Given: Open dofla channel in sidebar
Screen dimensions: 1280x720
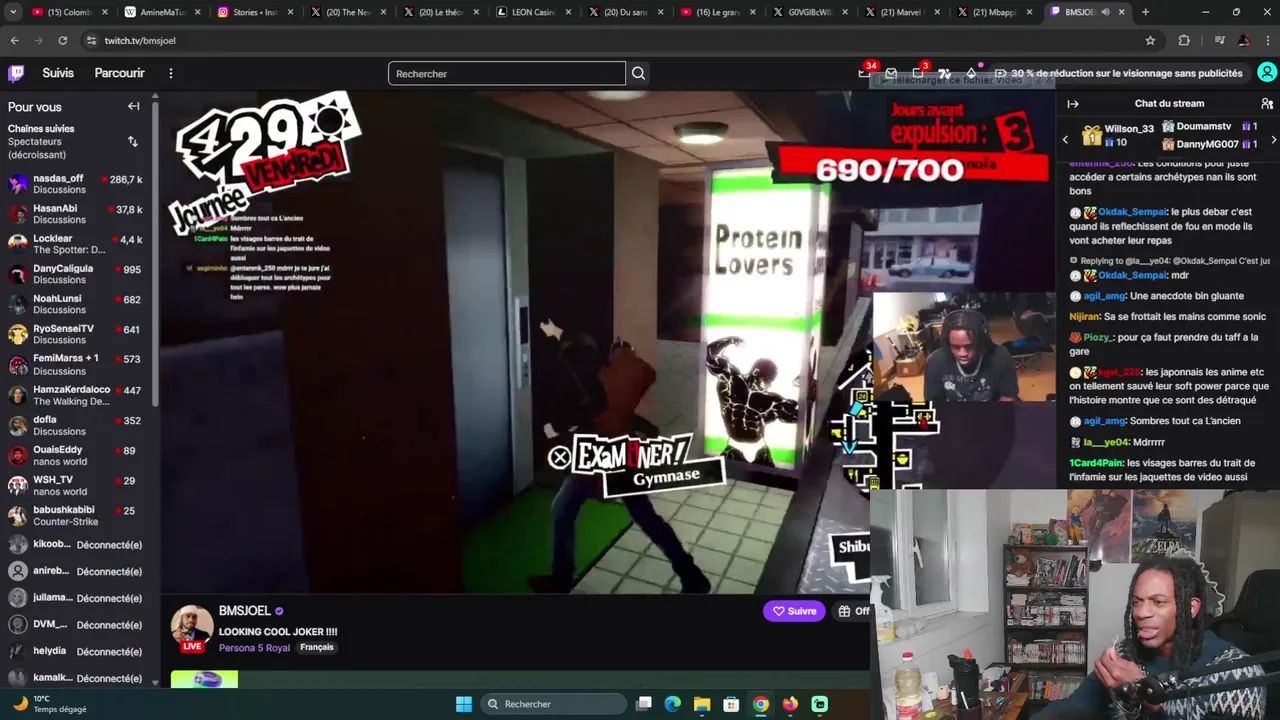Looking at the screenshot, I should click(x=76, y=425).
